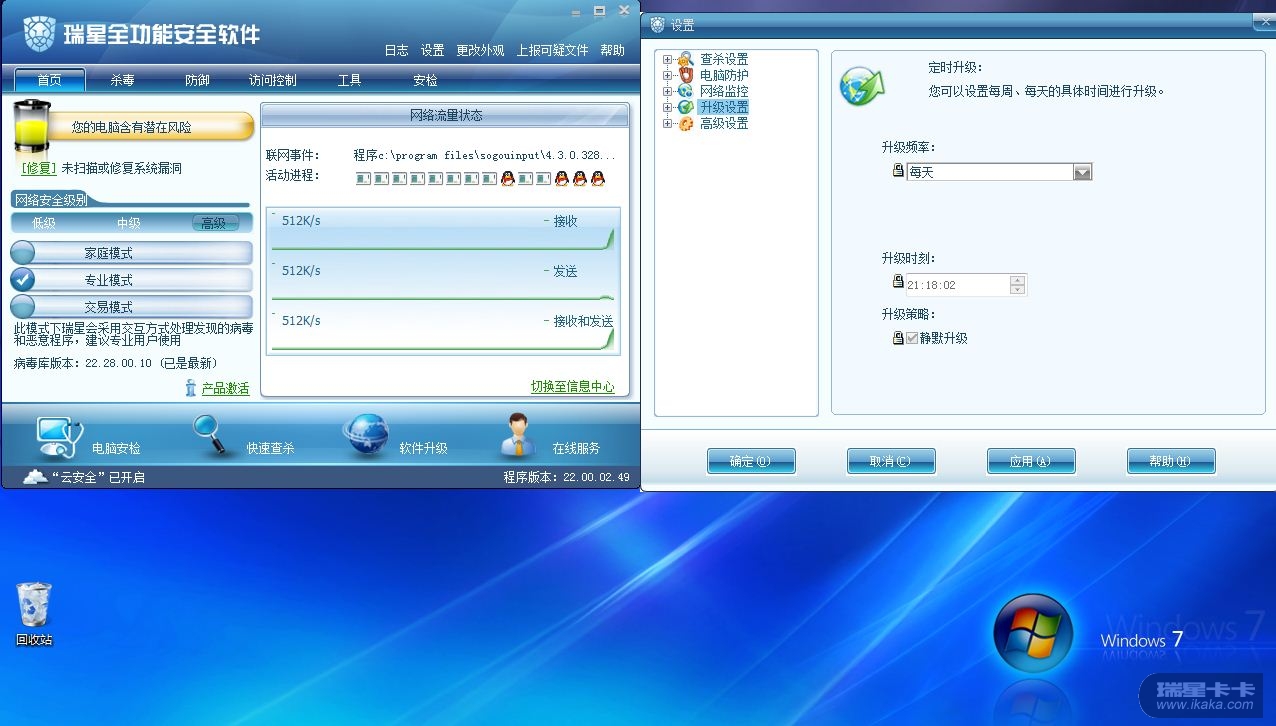The image size is (1276, 726).
Task: Select the 回收站 recycle bin desktop icon
Action: pos(34,613)
